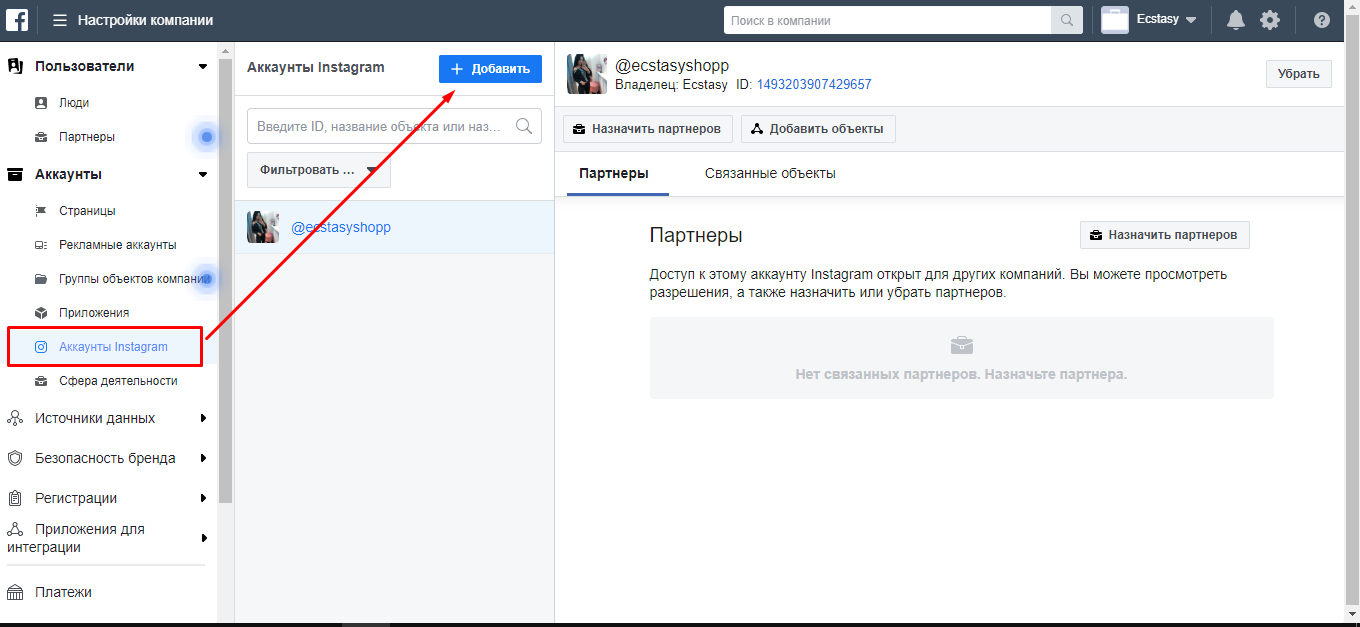Open the settings gear icon

(1270, 20)
